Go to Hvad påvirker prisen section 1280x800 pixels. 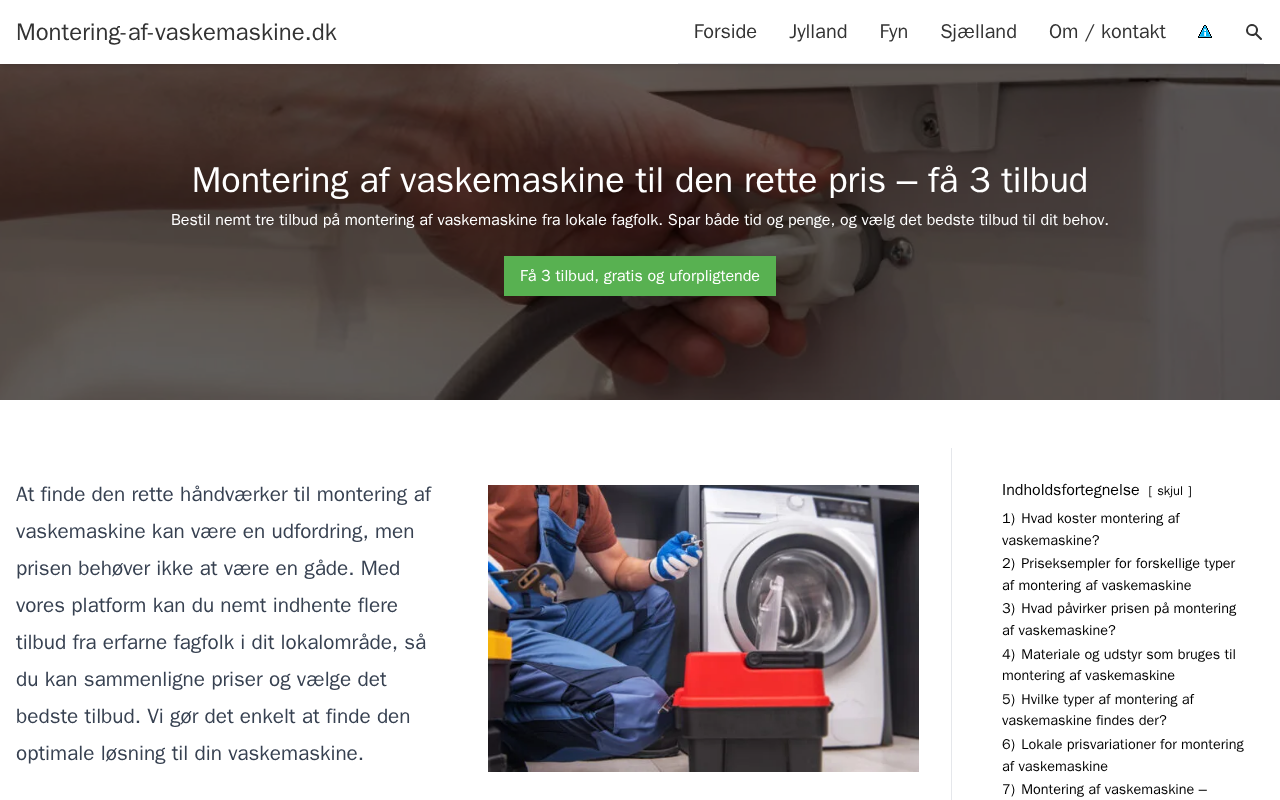[x=1119, y=619]
